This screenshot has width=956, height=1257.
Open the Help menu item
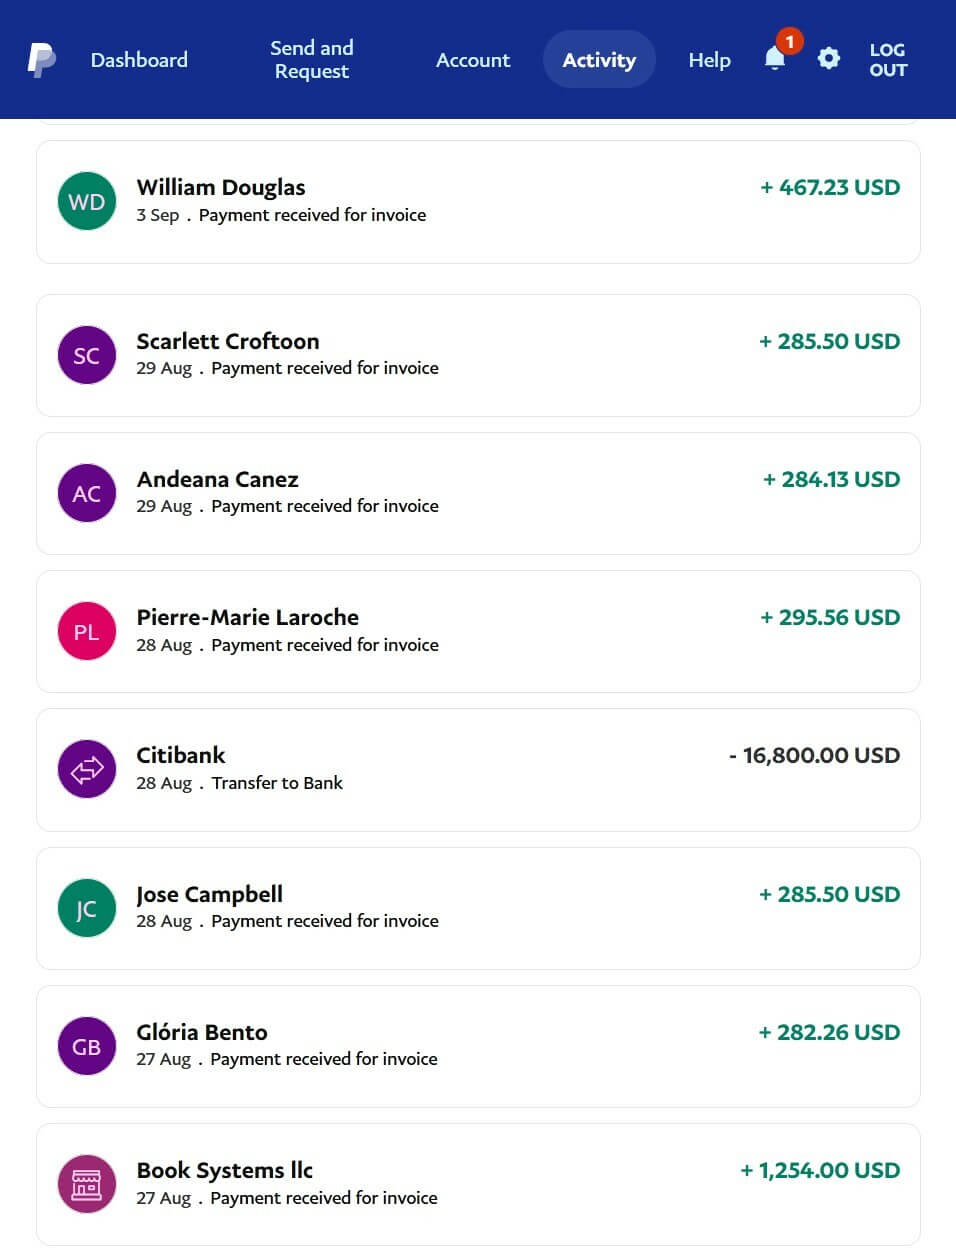point(710,60)
